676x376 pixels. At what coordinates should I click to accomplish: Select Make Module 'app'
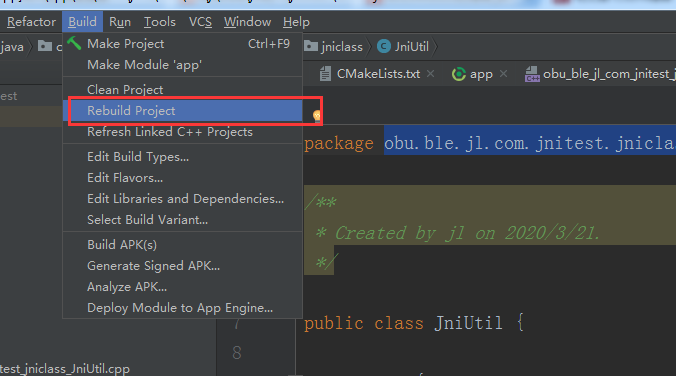pyautogui.click(x=183, y=65)
